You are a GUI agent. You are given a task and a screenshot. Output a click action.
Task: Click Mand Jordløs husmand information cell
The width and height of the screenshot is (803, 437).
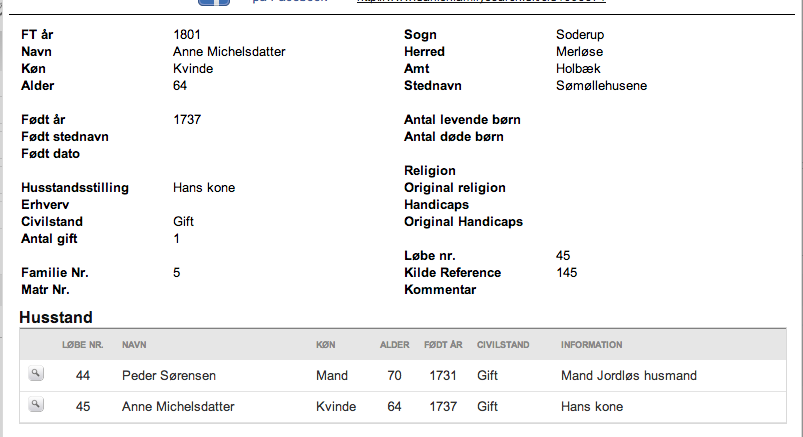[629, 376]
